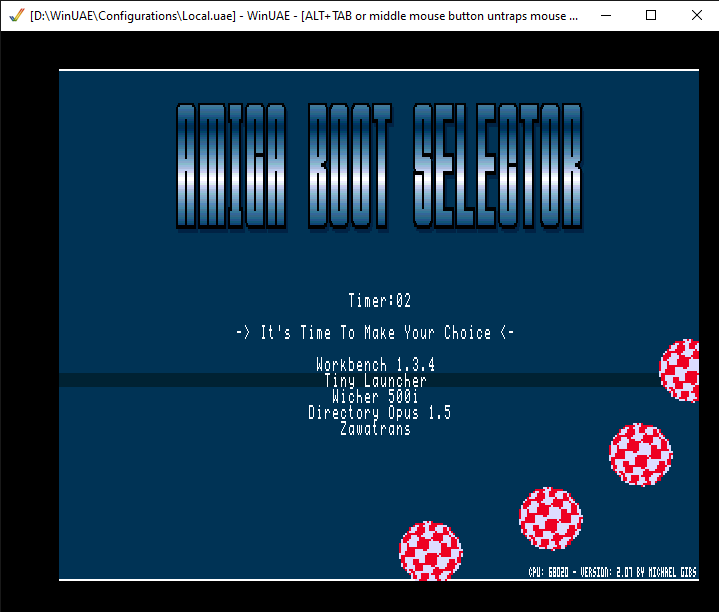Image resolution: width=719 pixels, height=612 pixels.
Task: Select the Zawatrans boot option
Action: (x=375, y=428)
